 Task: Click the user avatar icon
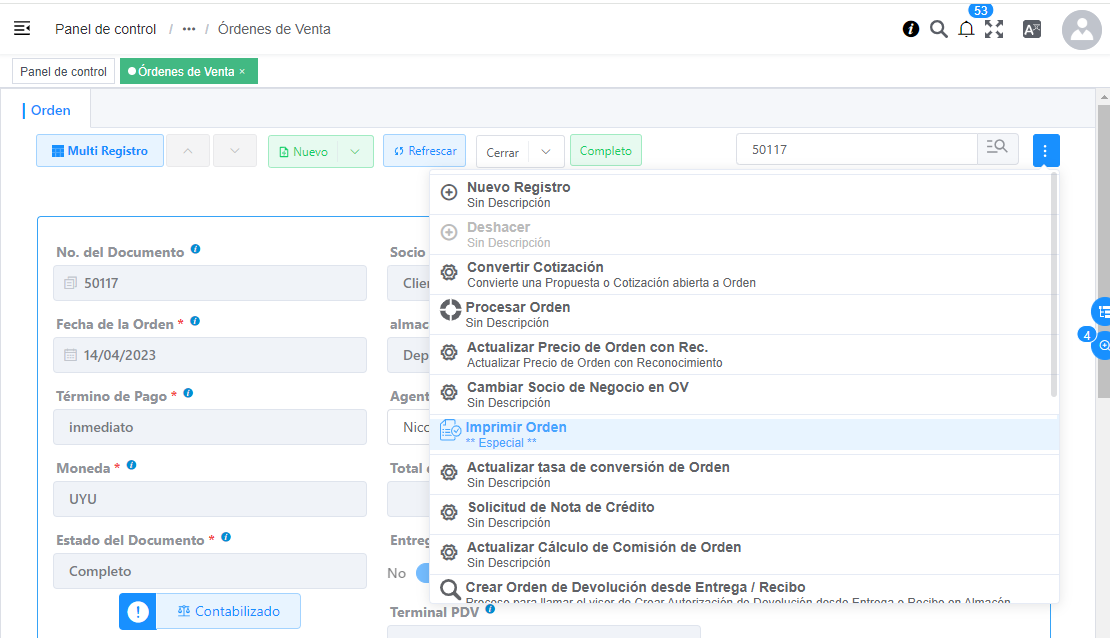tap(1081, 30)
